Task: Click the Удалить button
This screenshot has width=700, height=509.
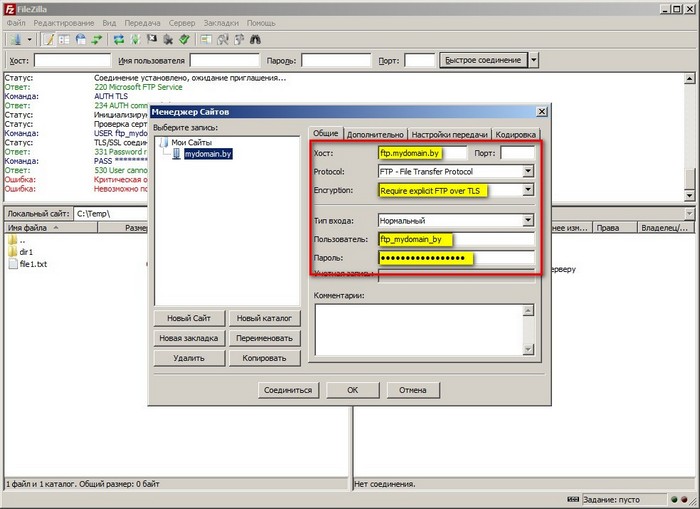Action: click(x=189, y=358)
